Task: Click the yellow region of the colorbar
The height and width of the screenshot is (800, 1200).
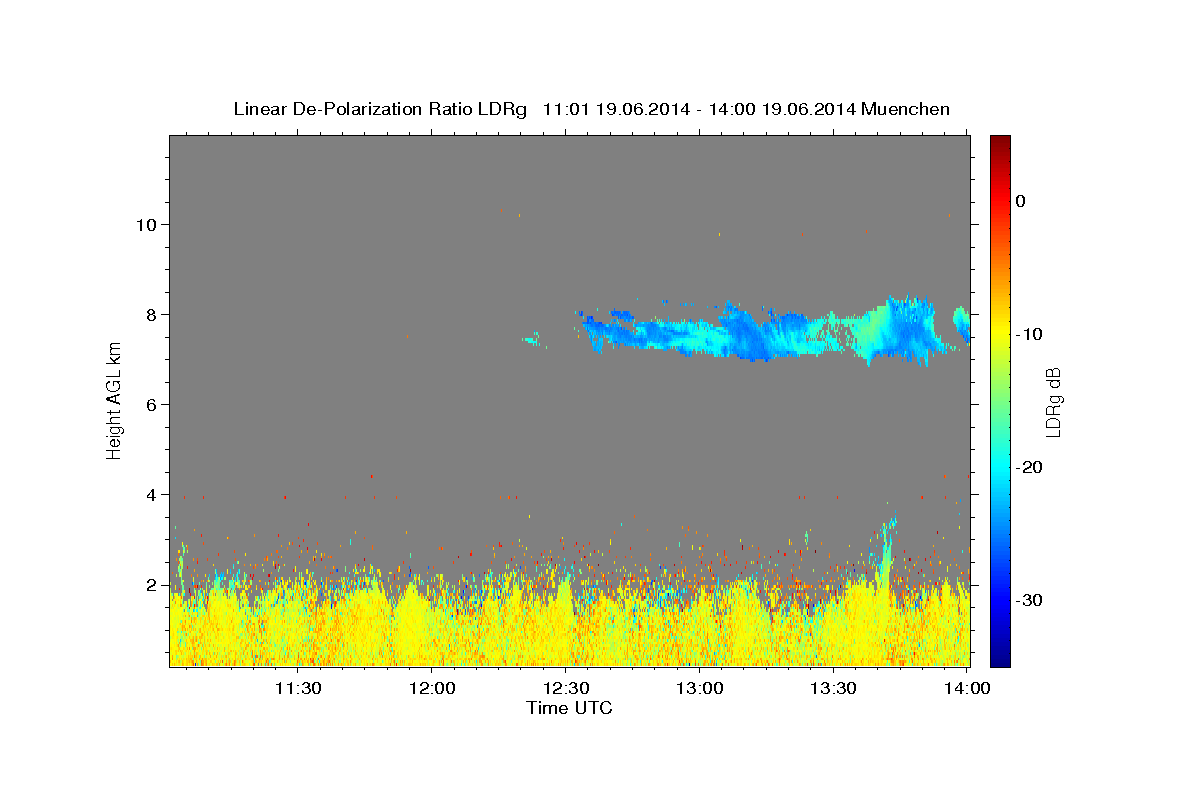Action: (1000, 330)
